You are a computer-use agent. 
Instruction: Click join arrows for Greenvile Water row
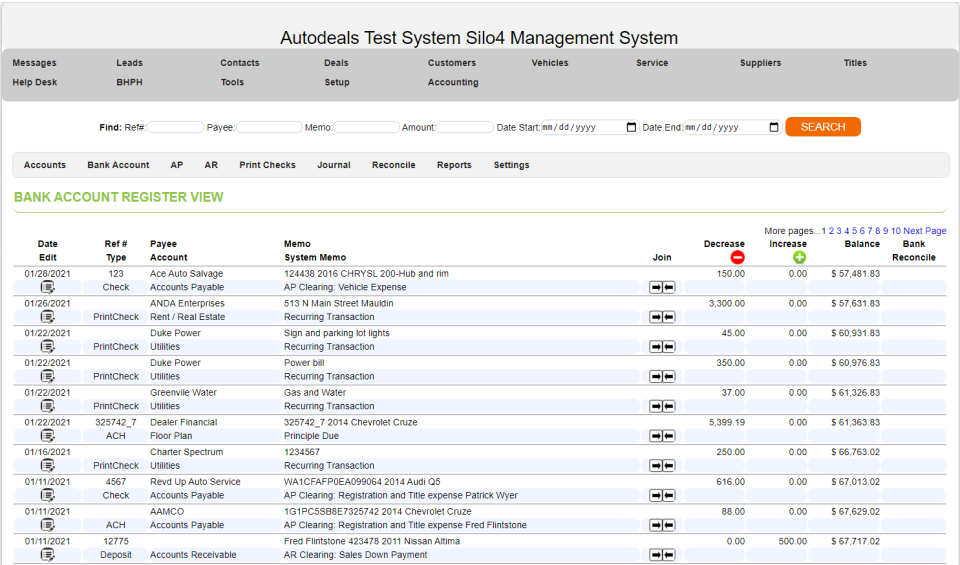(662, 406)
